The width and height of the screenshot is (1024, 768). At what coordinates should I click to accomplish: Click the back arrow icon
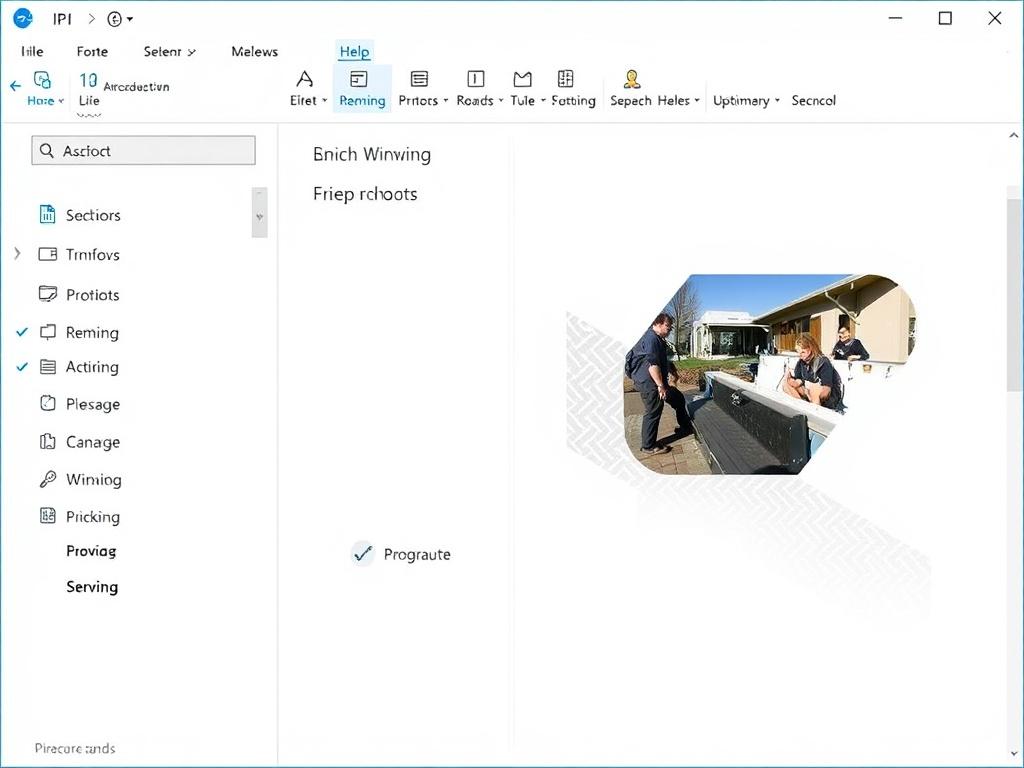(x=16, y=86)
